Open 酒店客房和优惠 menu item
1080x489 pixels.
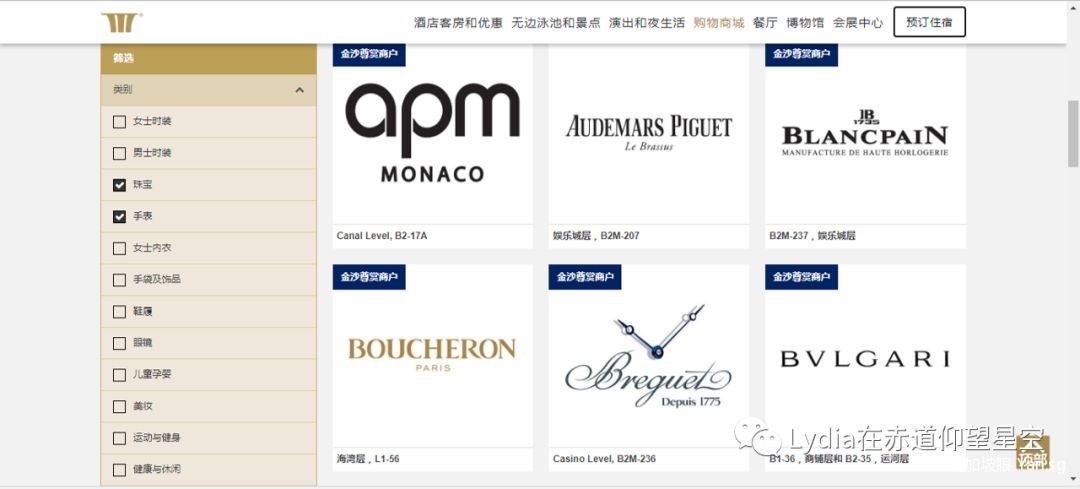click(459, 23)
